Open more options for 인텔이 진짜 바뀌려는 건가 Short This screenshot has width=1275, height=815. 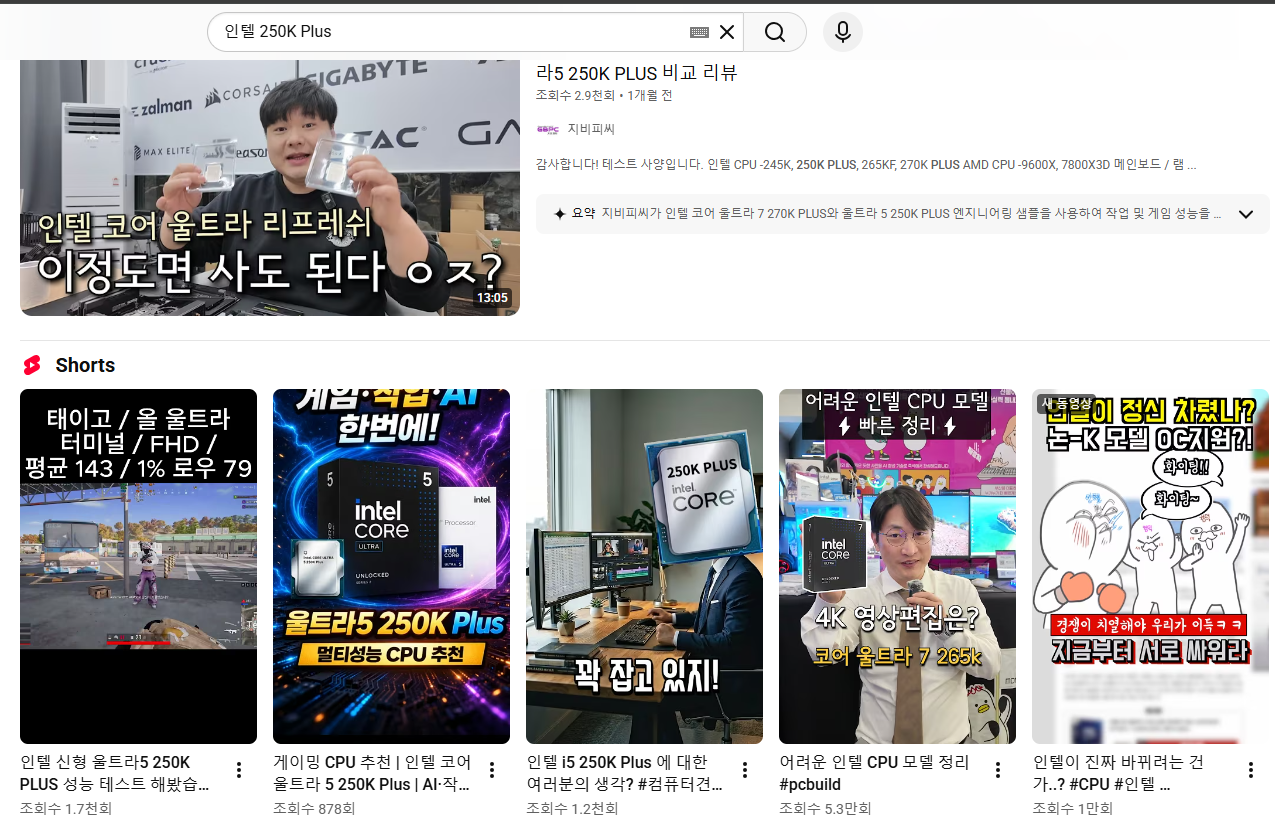(x=1251, y=769)
